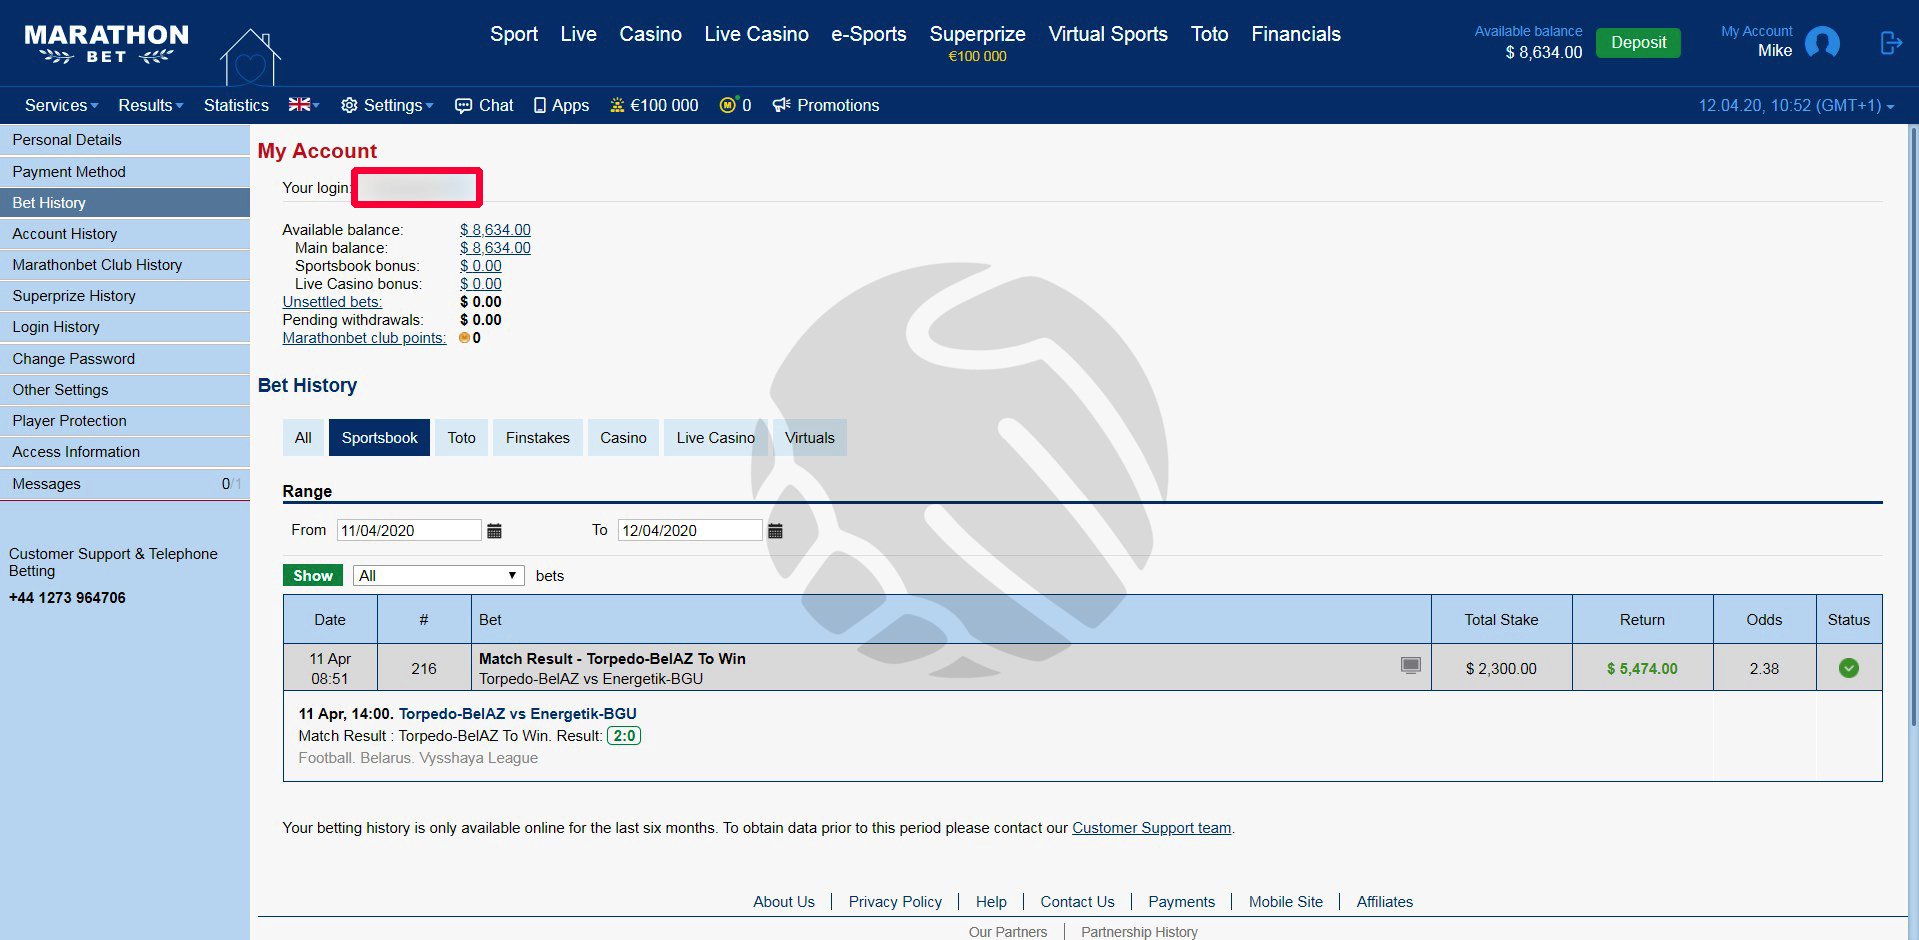Open Login History in sidebar
Image resolution: width=1919 pixels, height=940 pixels.
125,326
